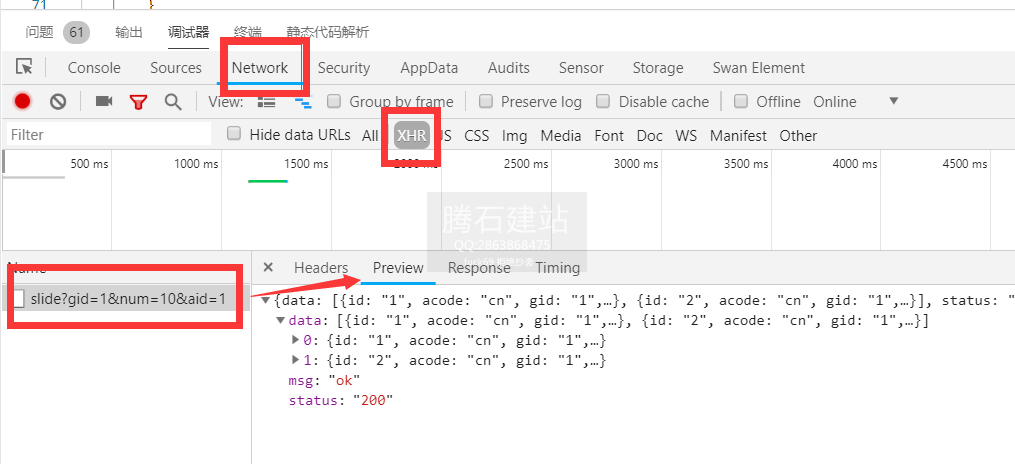Filter requests by CSS type

click(477, 135)
